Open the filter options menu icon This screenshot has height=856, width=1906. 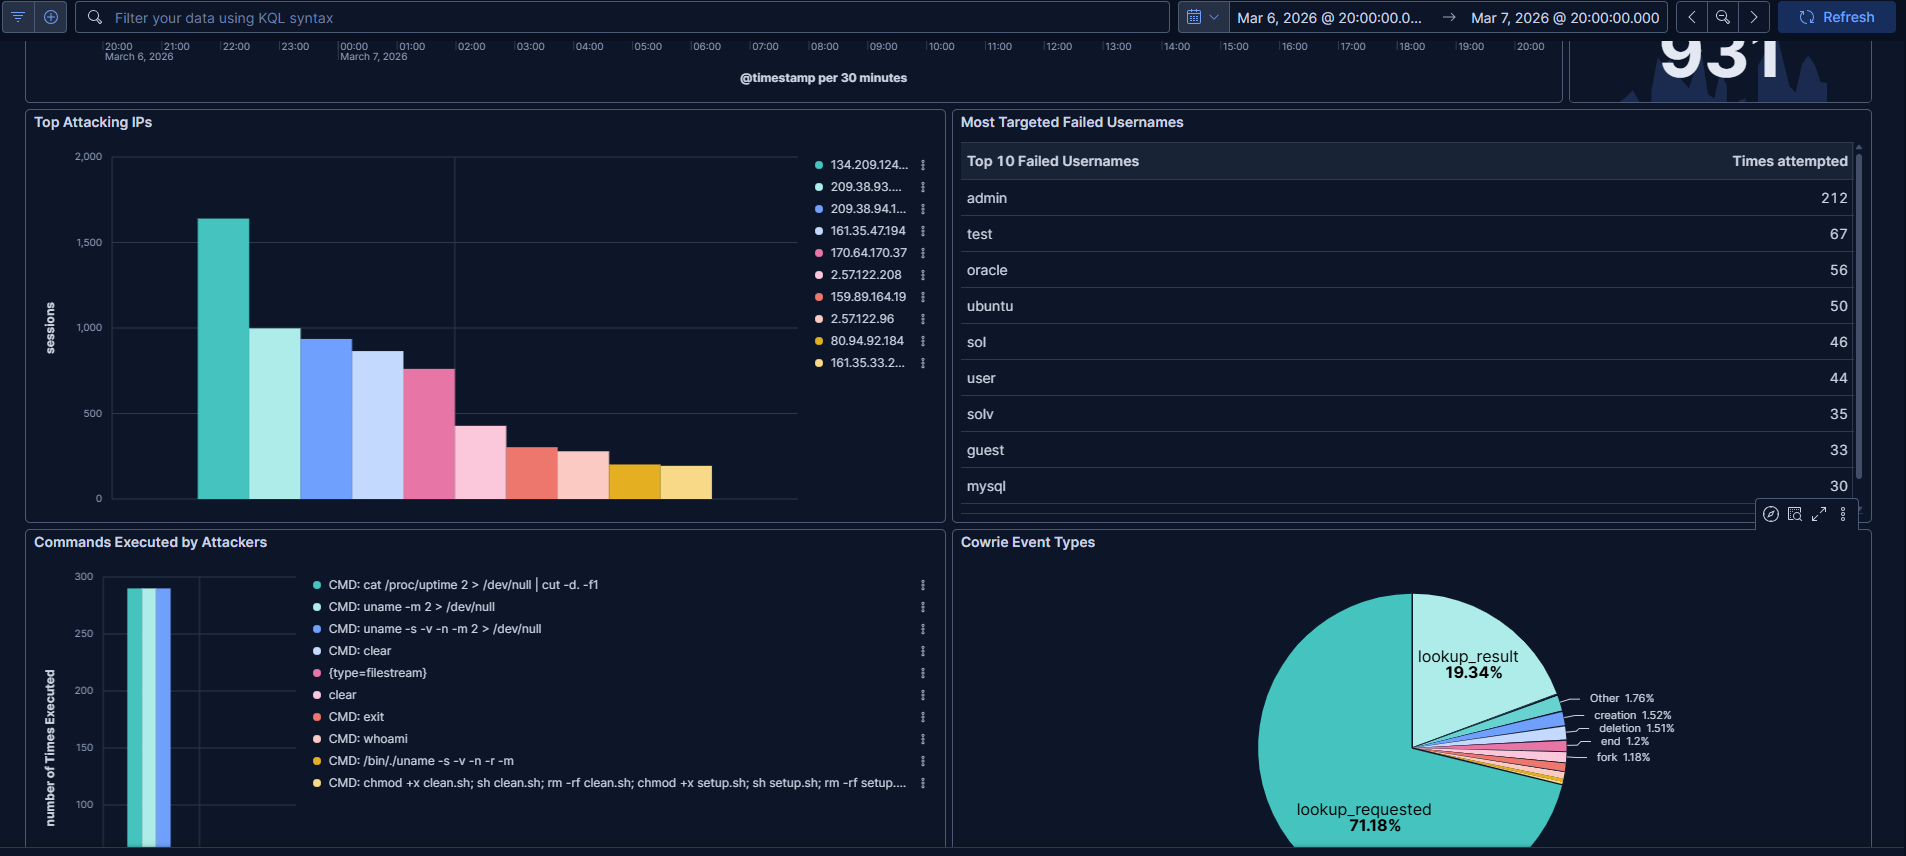[18, 17]
